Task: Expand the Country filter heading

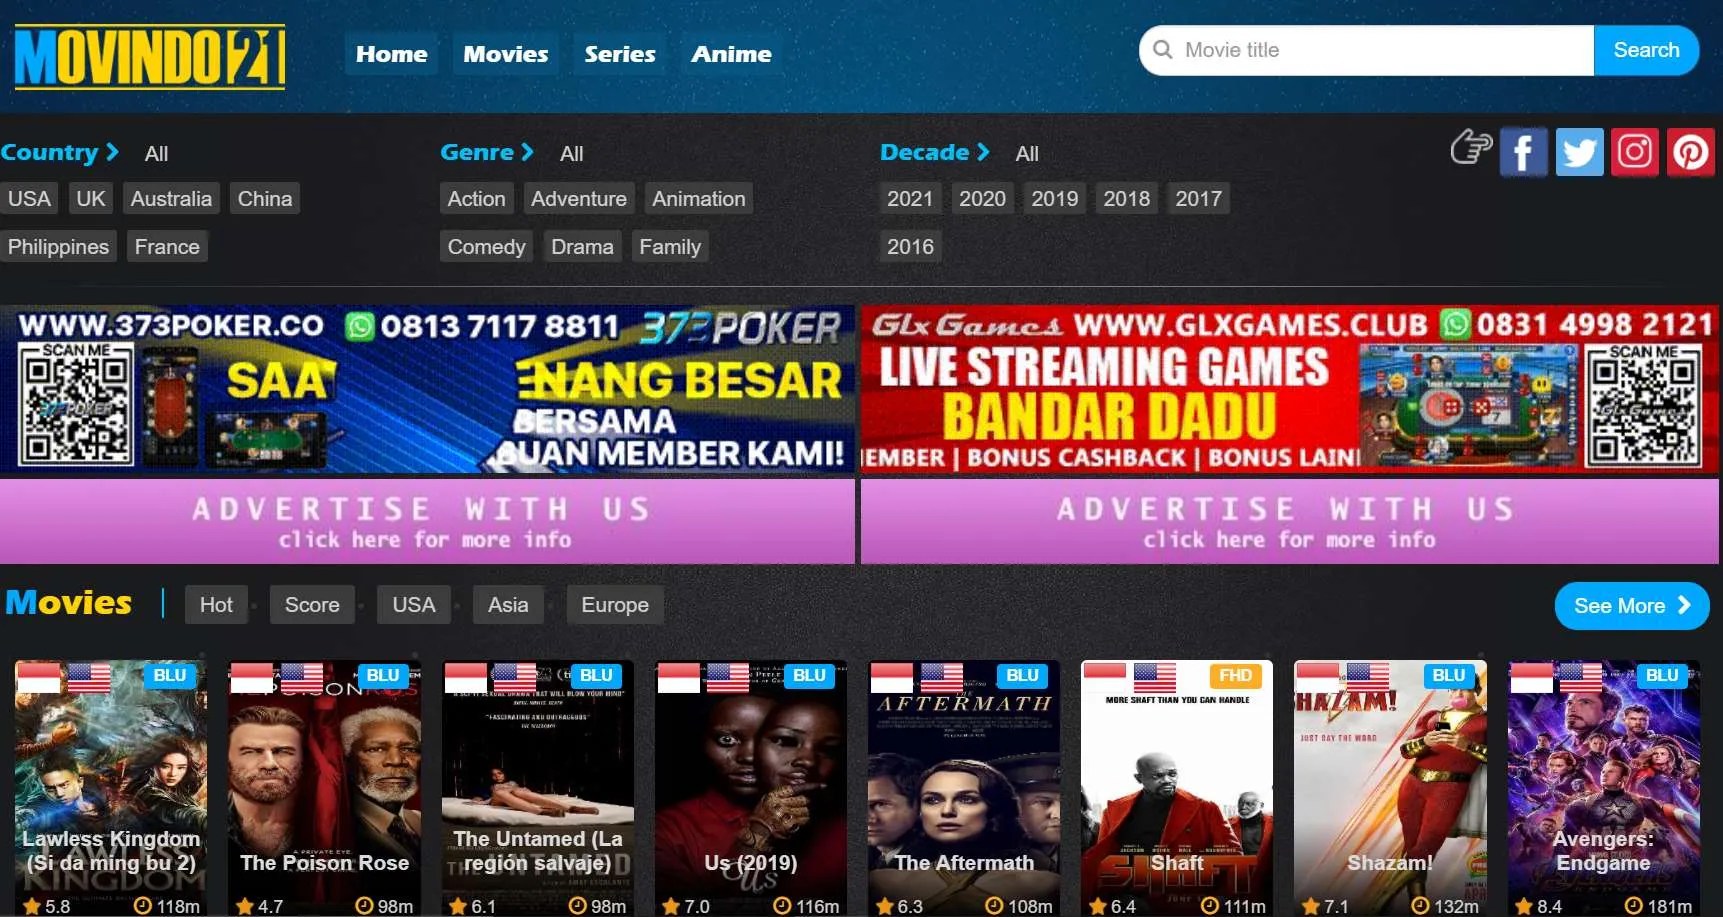Action: pos(60,153)
